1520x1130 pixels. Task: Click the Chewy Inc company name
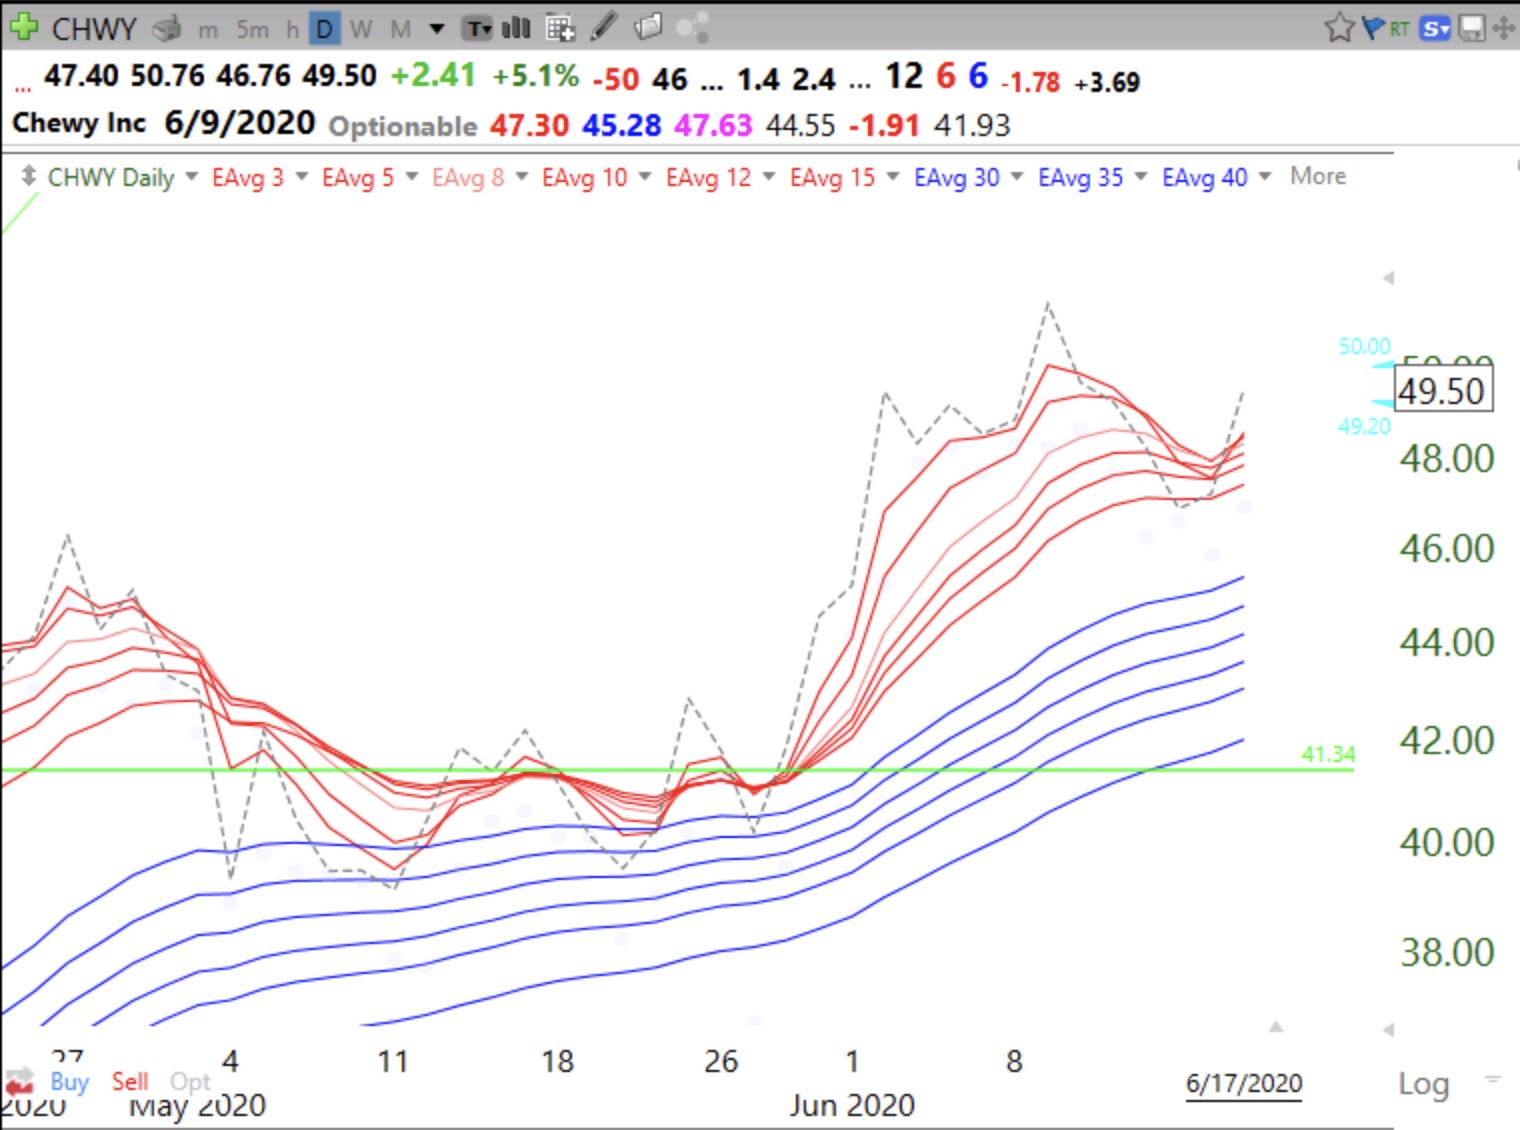click(79, 123)
